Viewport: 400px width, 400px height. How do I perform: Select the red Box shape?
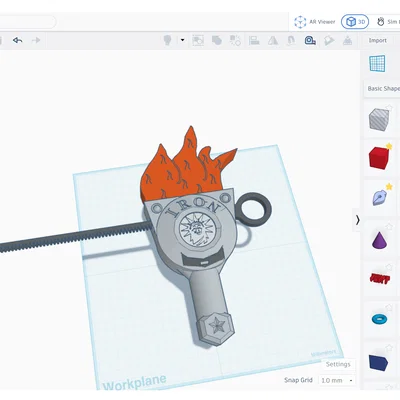coord(379,158)
